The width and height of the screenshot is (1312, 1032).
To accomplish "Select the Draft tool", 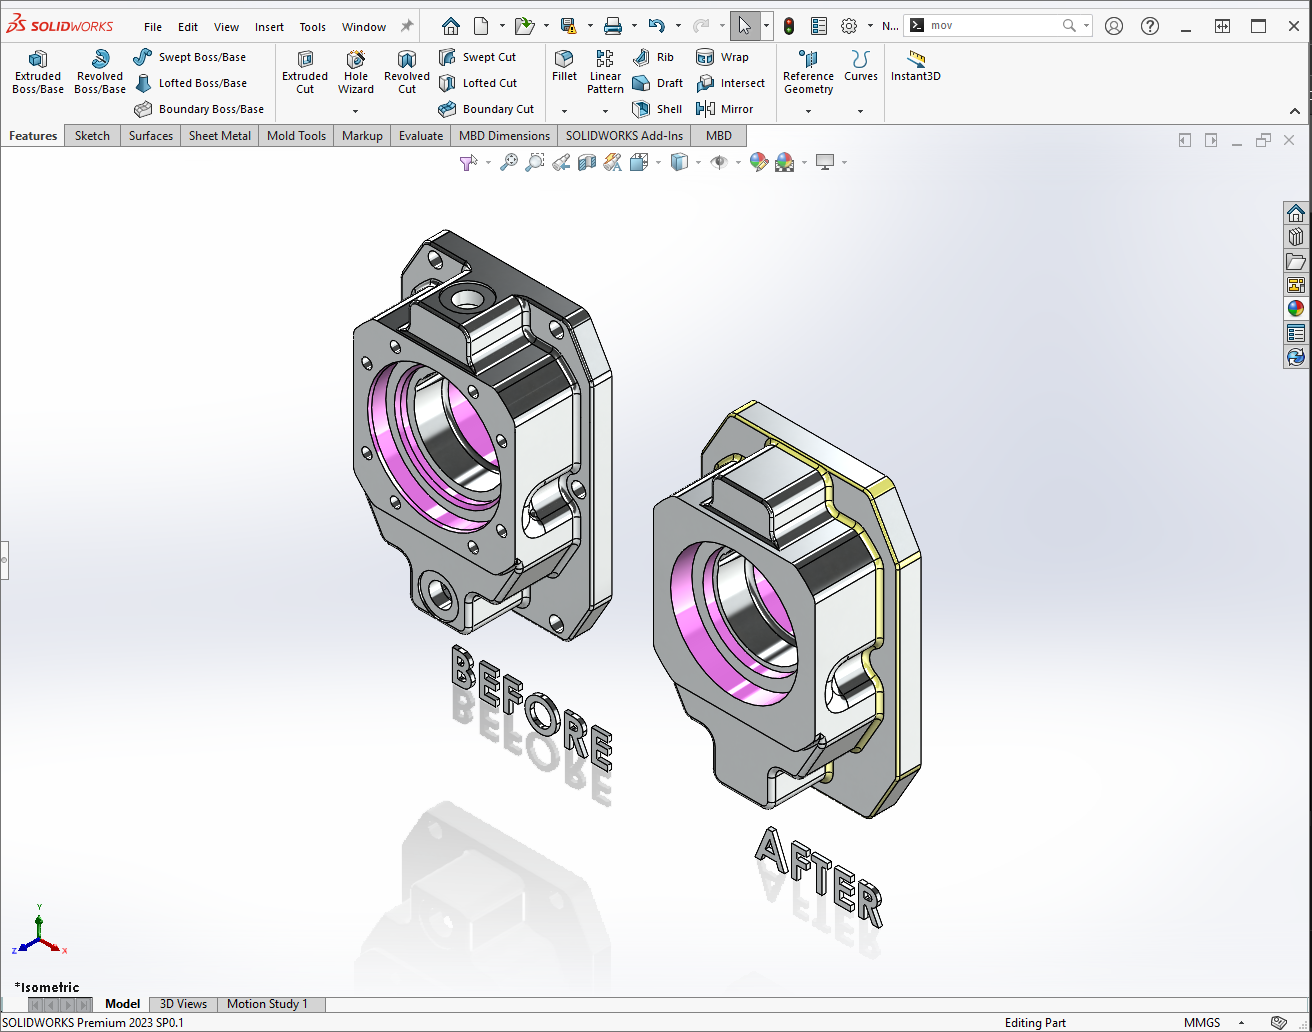I will [x=657, y=83].
